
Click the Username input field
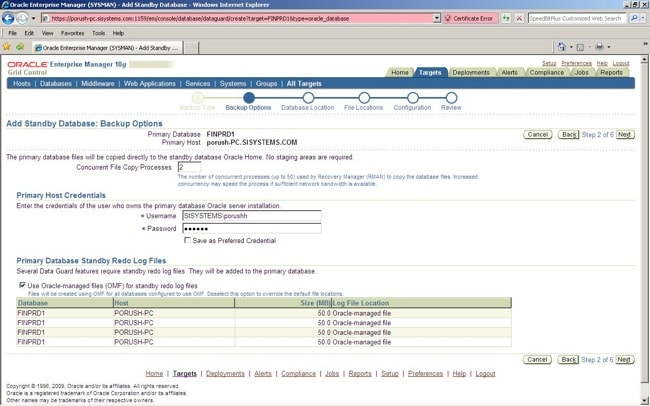tap(252, 216)
